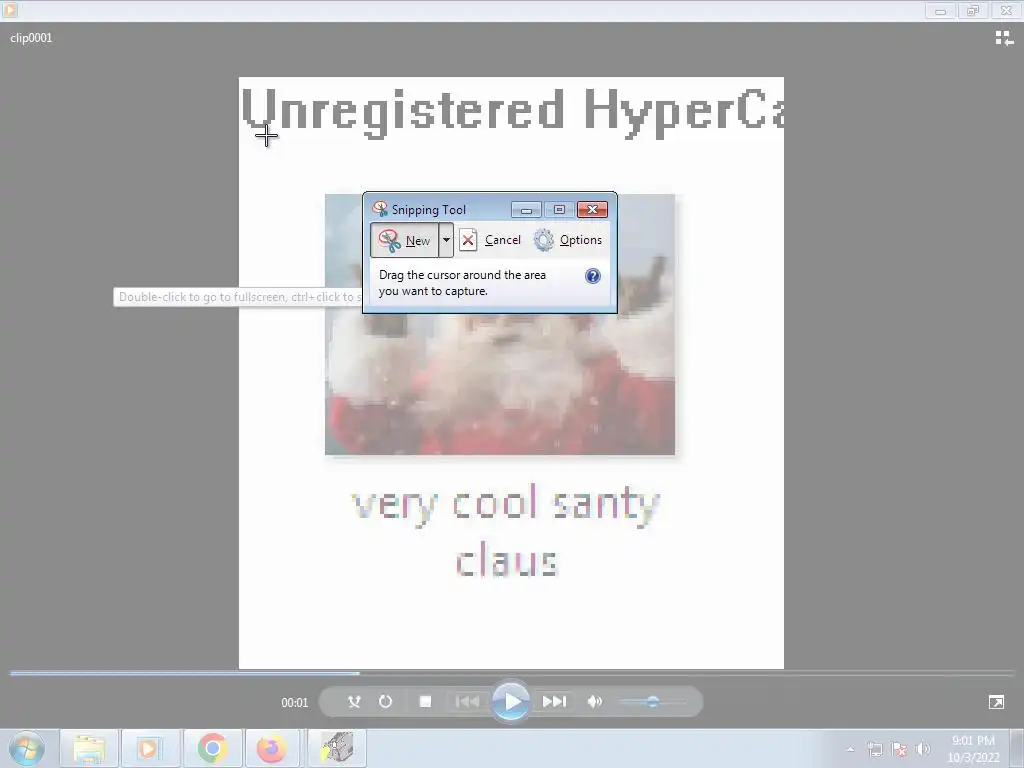Enter full screen view

(996, 702)
